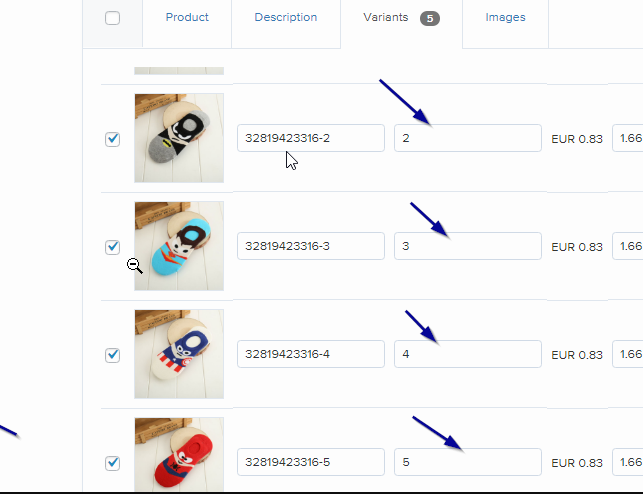Switch to the Product tab
The image size is (643, 494).
187,18
